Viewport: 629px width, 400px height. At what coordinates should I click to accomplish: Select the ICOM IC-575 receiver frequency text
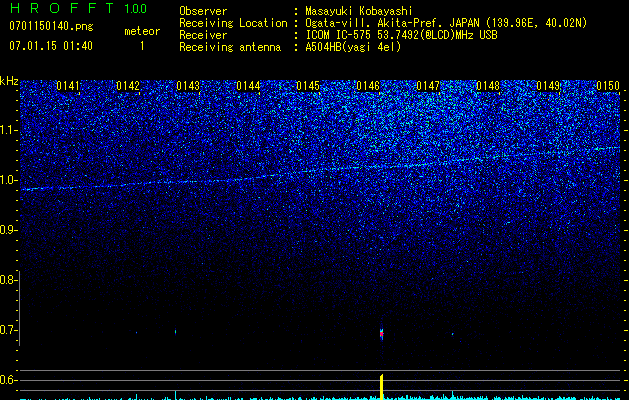coord(401,35)
